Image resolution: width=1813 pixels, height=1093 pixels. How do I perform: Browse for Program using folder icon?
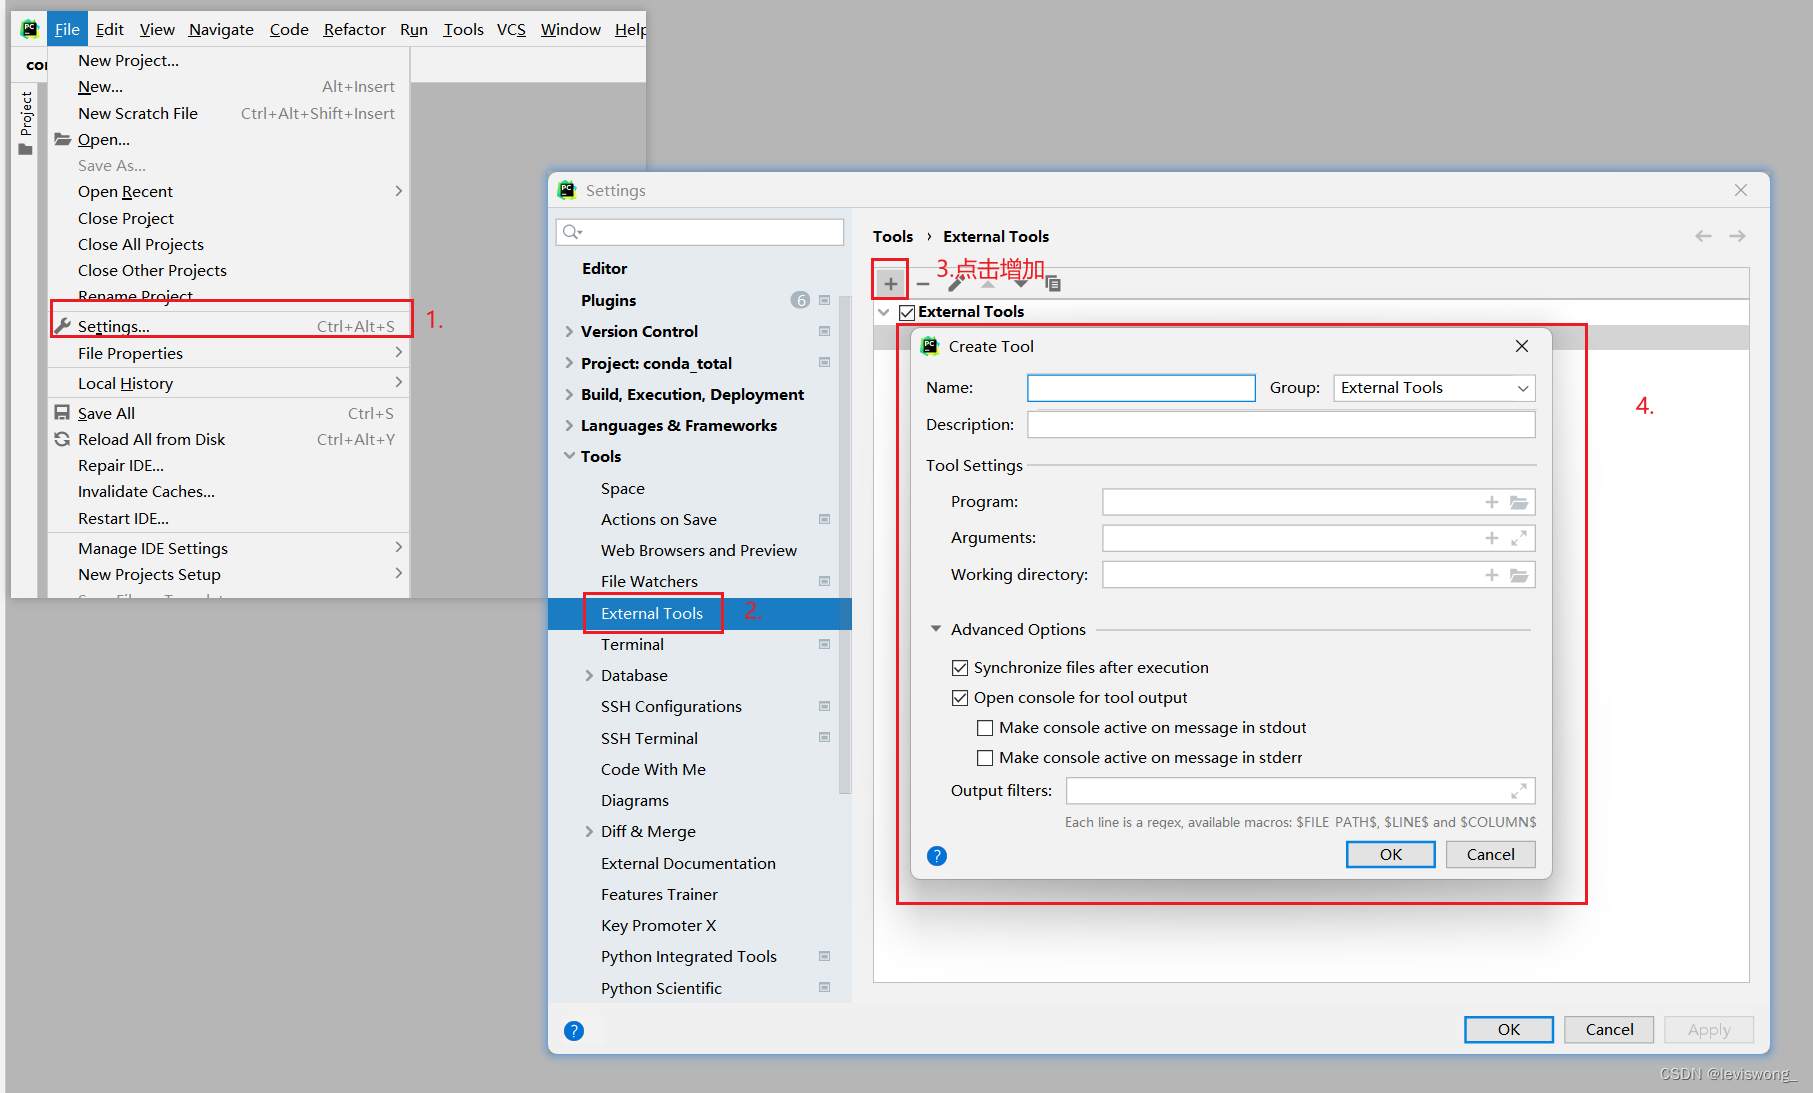point(1519,502)
